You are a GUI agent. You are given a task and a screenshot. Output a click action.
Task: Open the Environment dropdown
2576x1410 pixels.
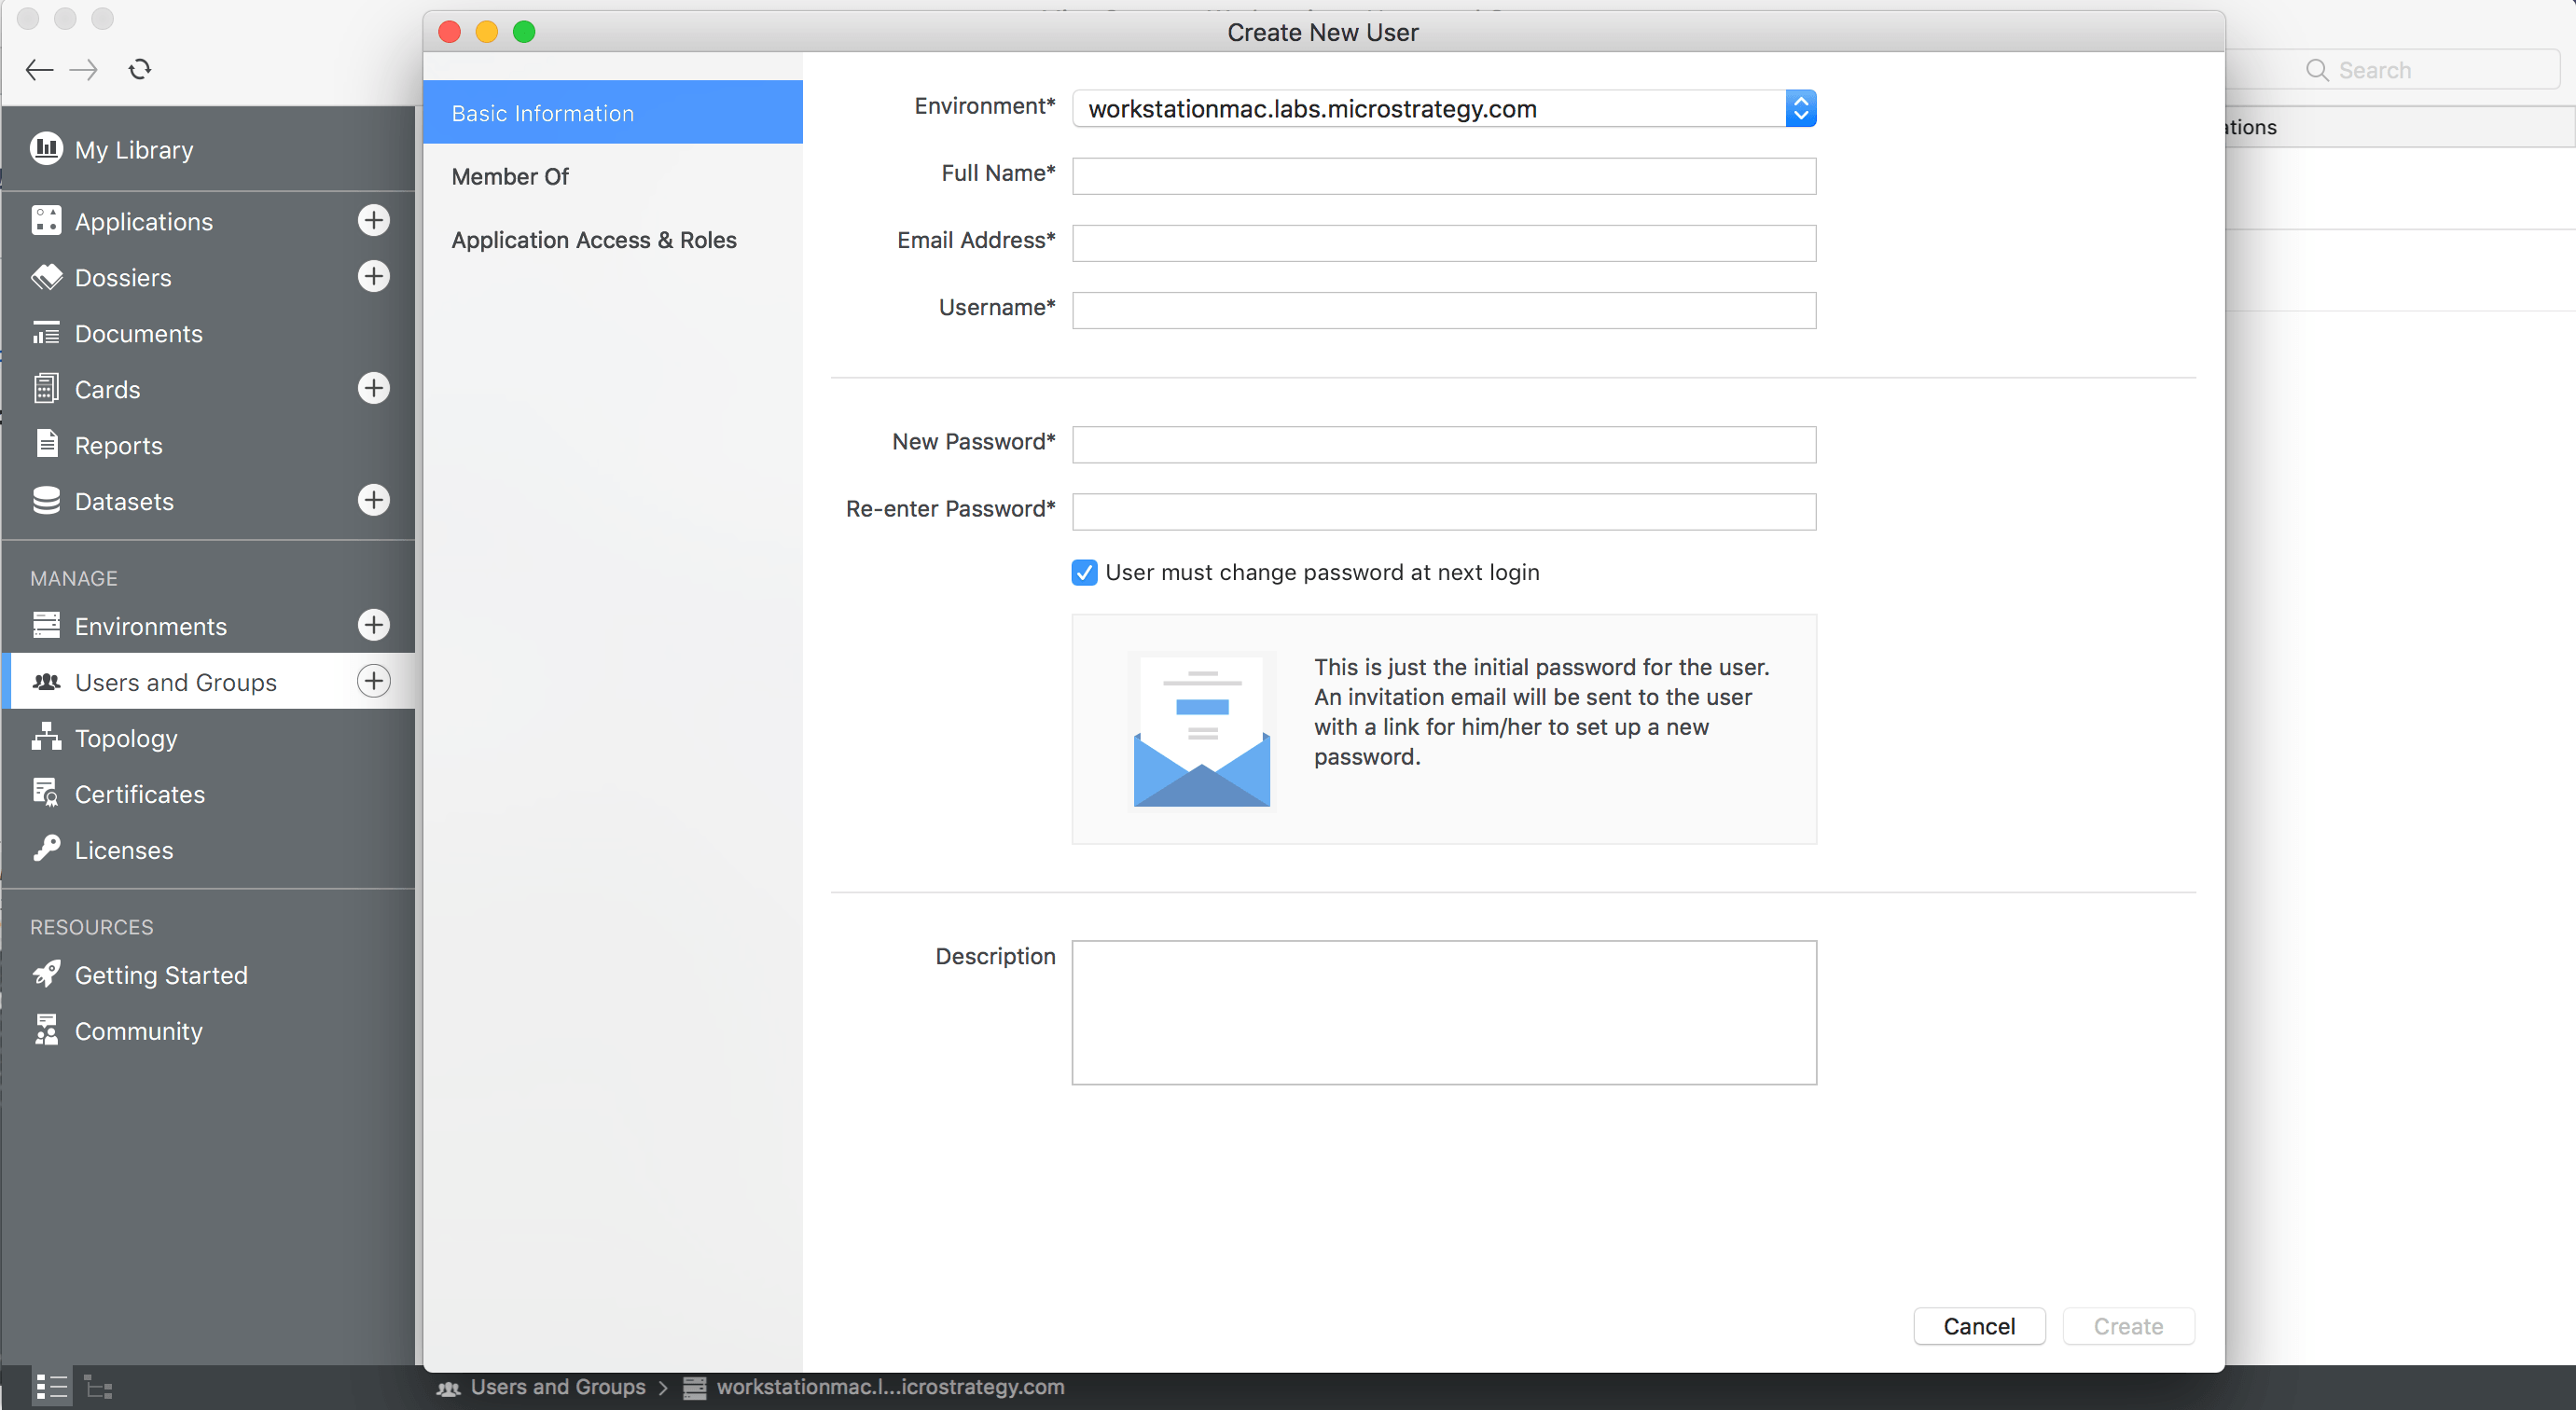tap(1443, 108)
